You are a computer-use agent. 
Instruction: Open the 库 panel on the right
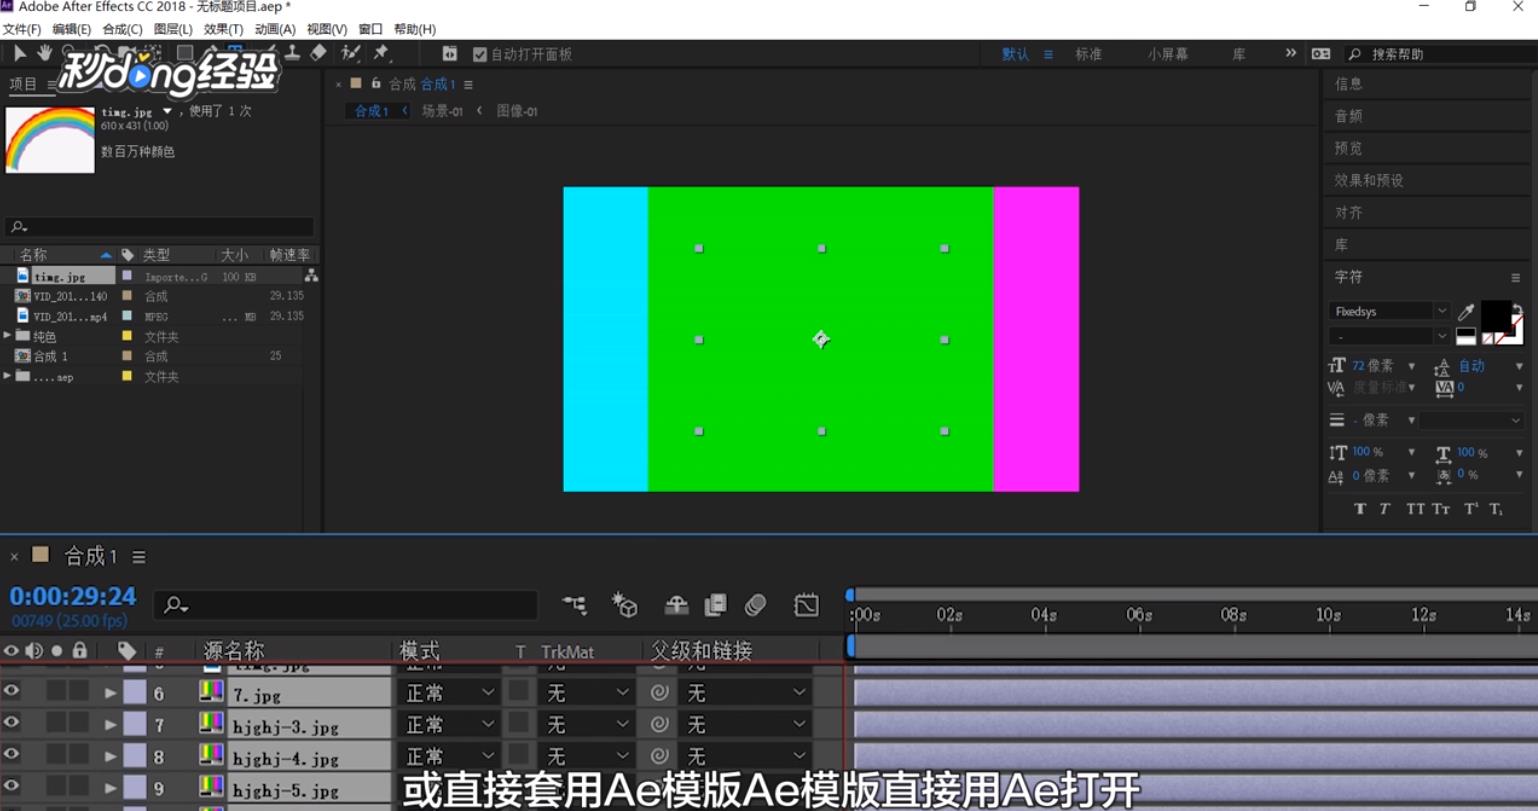1347,244
